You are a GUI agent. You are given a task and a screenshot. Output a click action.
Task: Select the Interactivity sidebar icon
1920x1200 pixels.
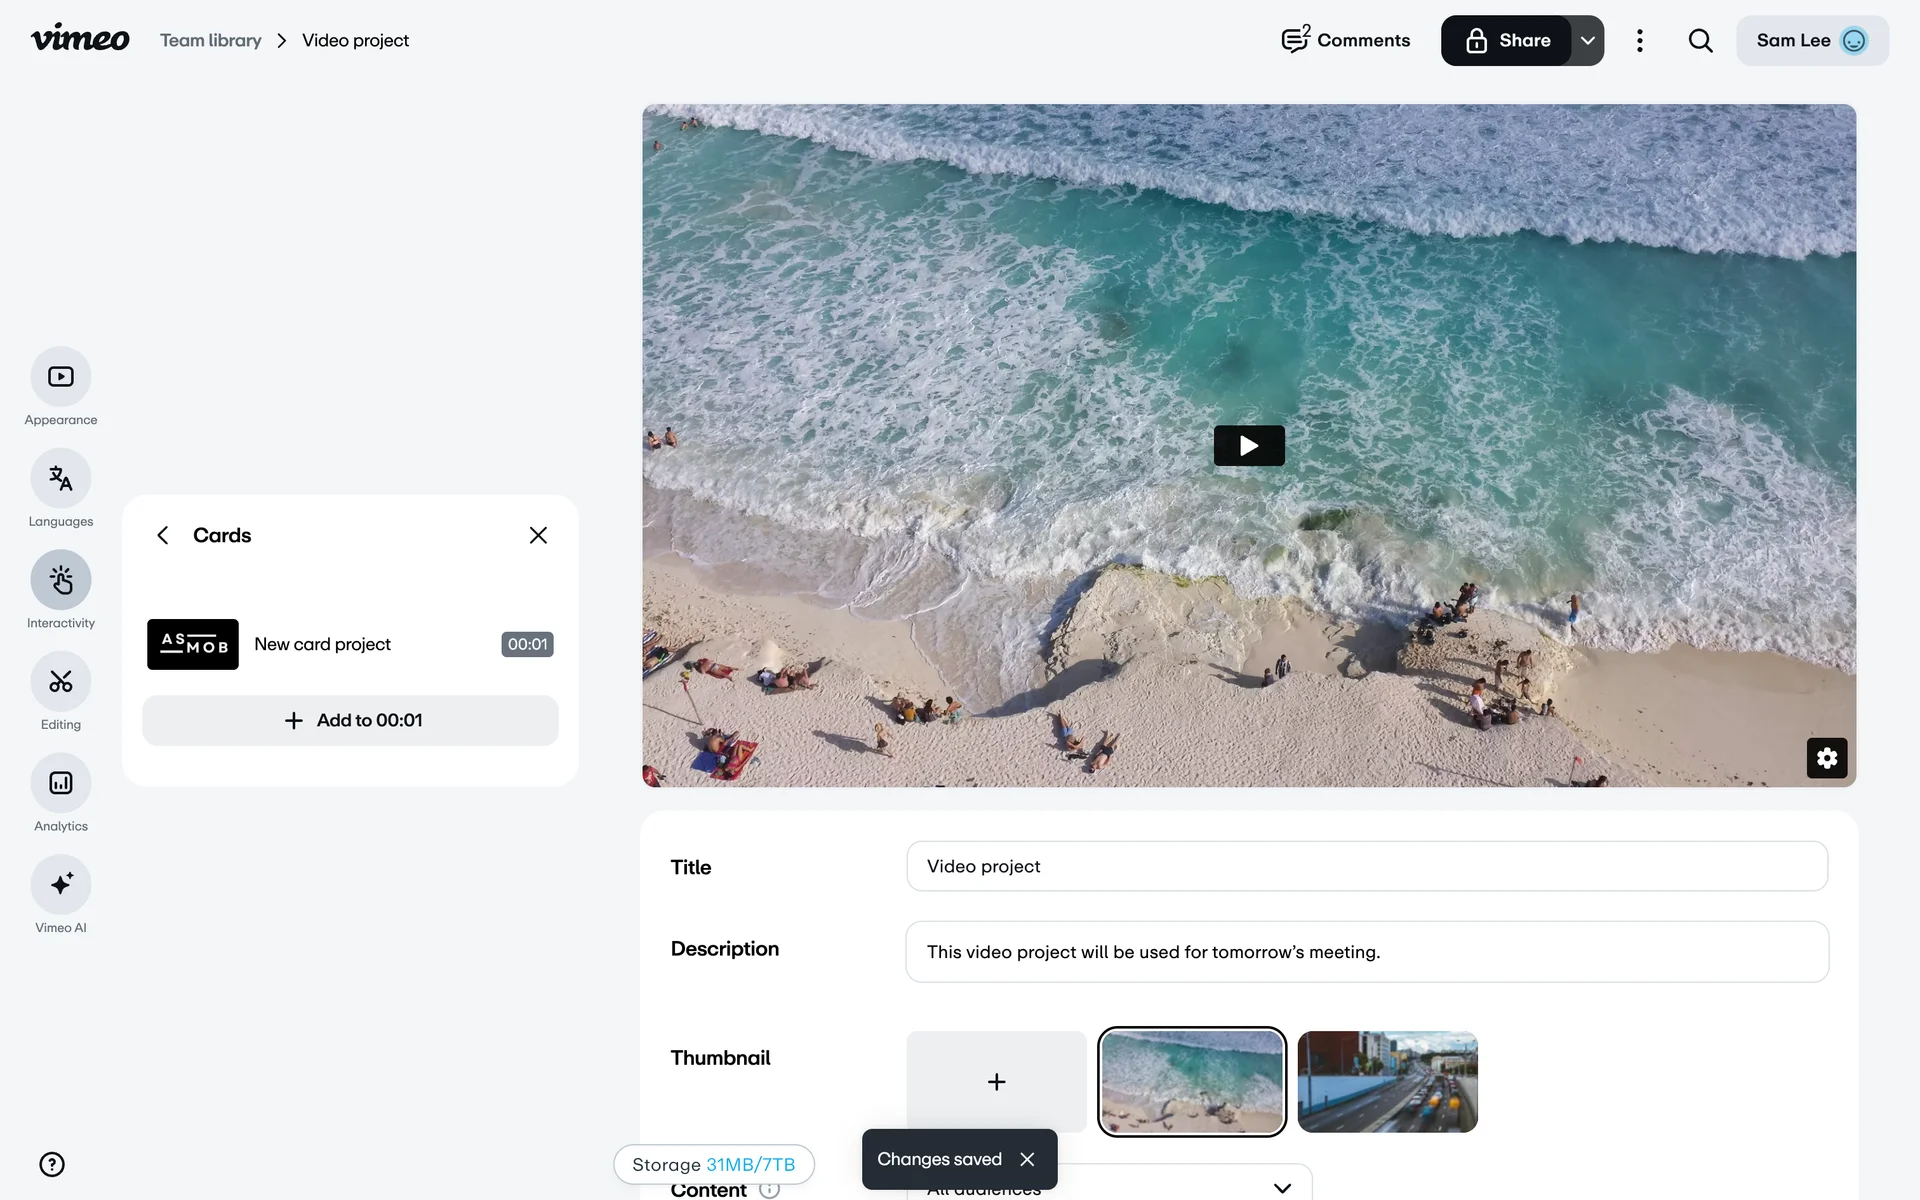click(x=61, y=580)
